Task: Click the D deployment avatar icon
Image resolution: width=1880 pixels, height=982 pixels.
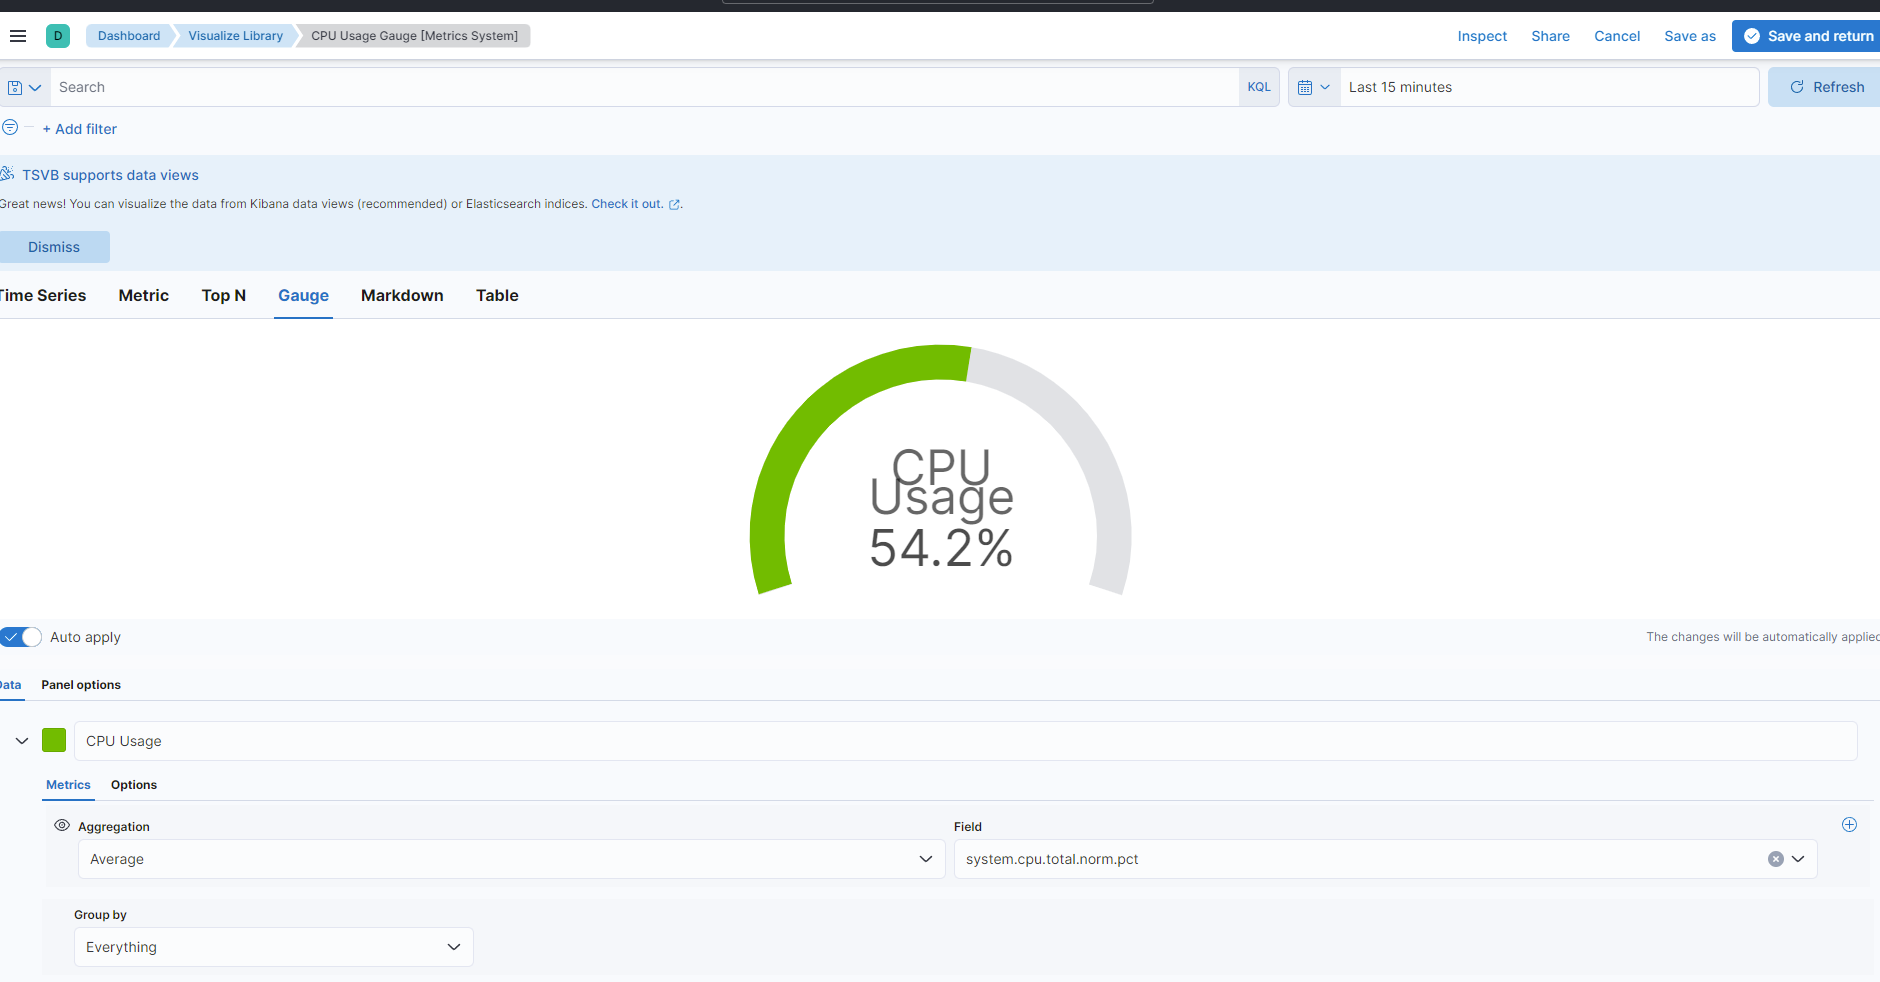Action: pos(58,35)
